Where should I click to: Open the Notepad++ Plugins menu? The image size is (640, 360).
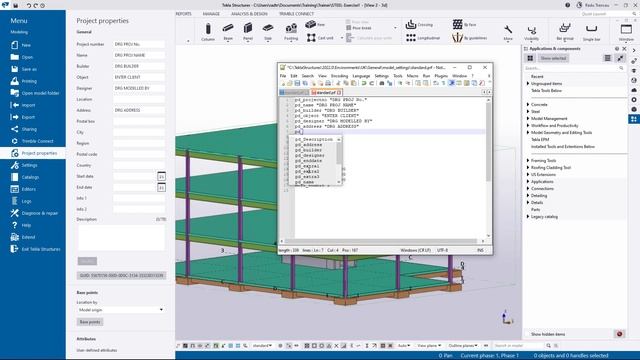tap(441, 76)
